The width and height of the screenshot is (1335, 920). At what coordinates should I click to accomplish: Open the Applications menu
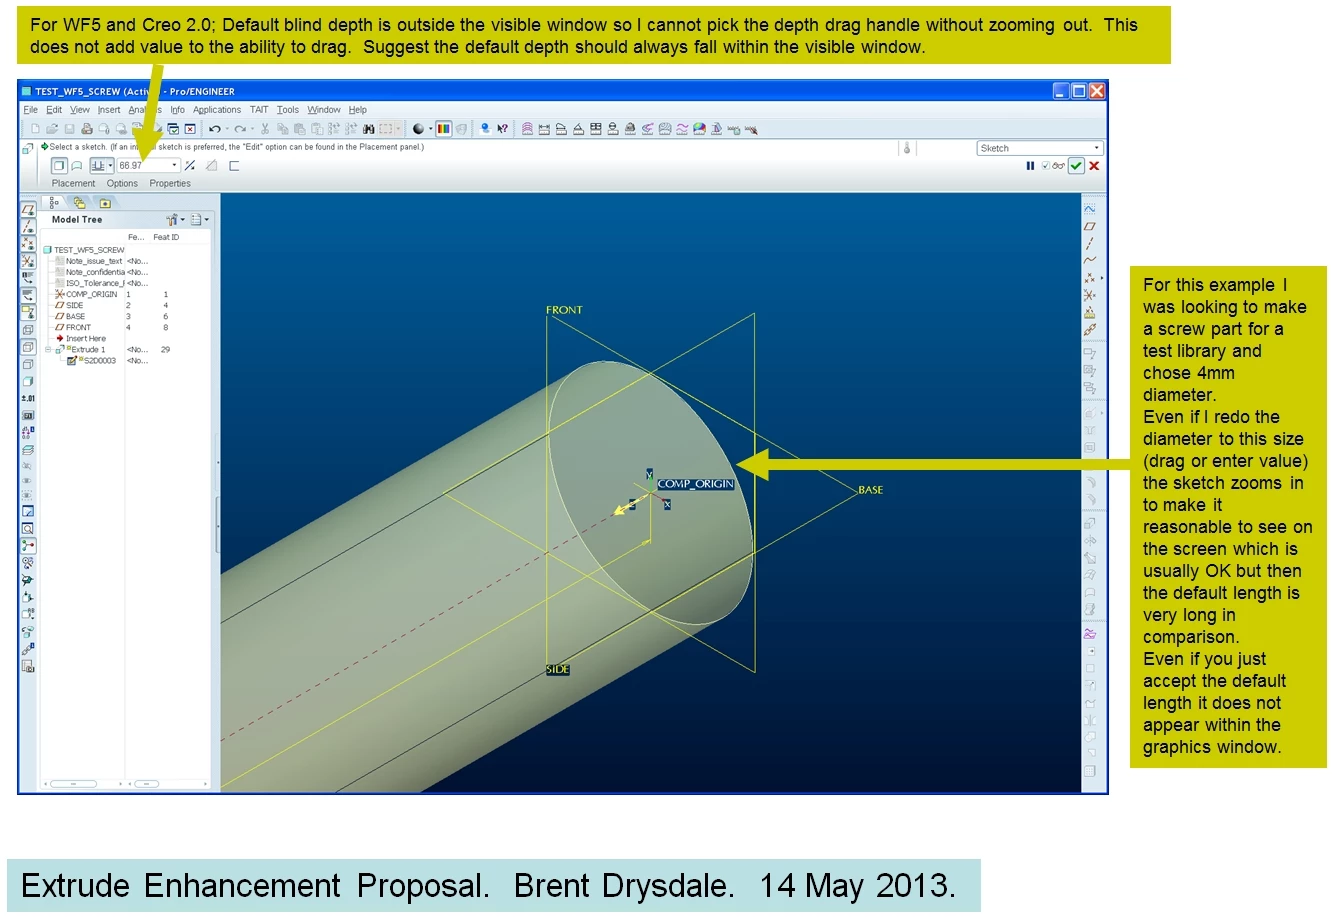(x=217, y=110)
